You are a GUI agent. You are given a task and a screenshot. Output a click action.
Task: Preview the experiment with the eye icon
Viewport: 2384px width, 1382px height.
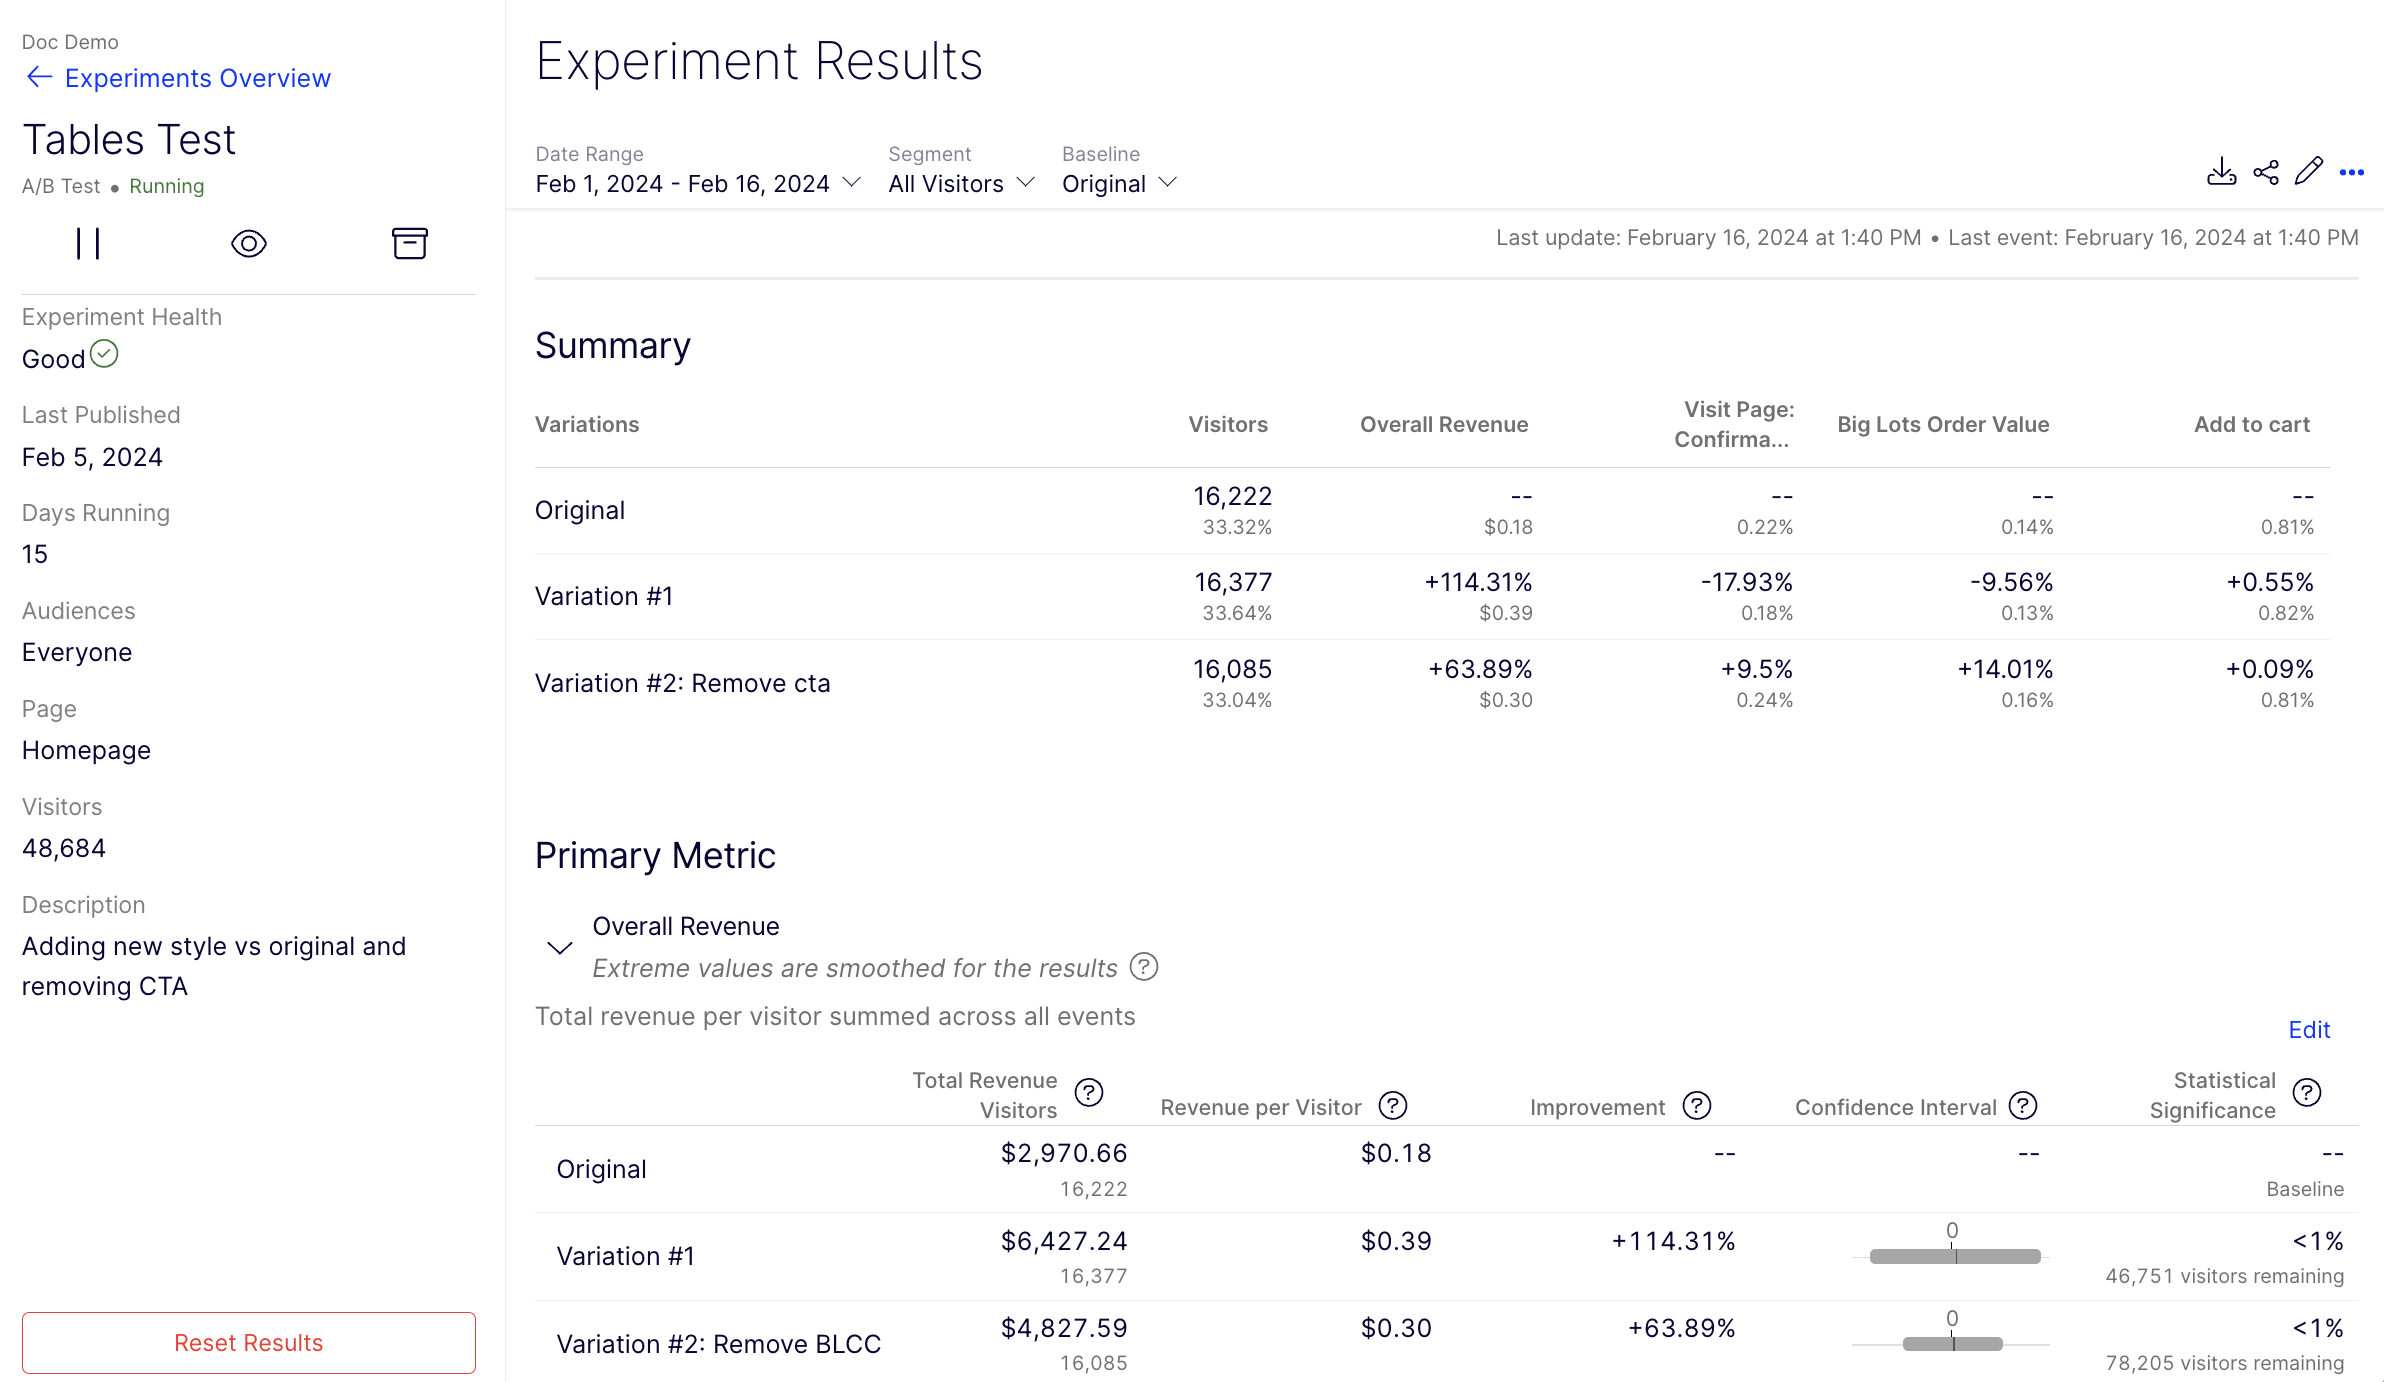(248, 242)
